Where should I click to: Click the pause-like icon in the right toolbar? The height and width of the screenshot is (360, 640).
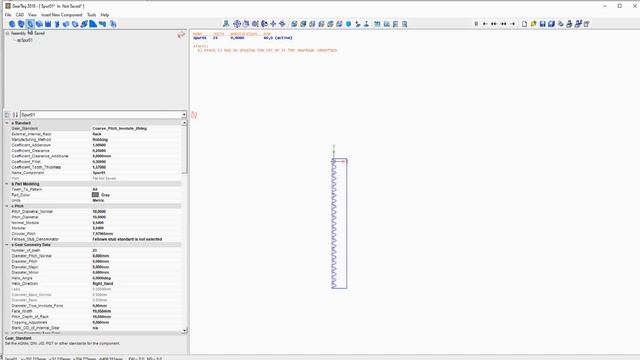point(476,24)
